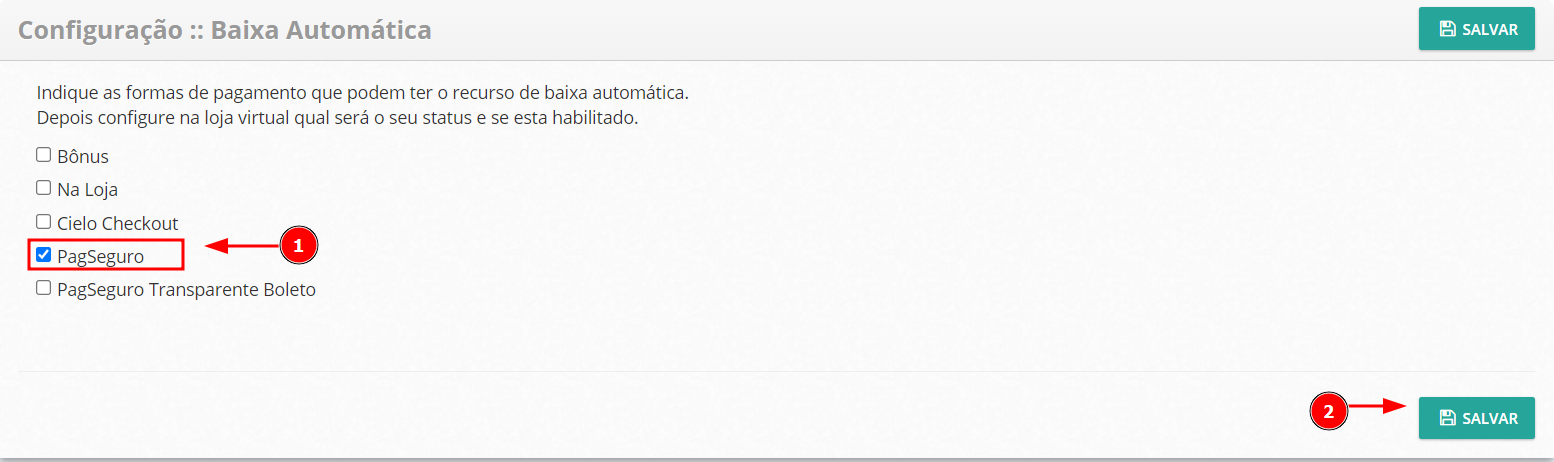The height and width of the screenshot is (462, 1554).
Task: Select the Bônus text label
Action: 83,157
